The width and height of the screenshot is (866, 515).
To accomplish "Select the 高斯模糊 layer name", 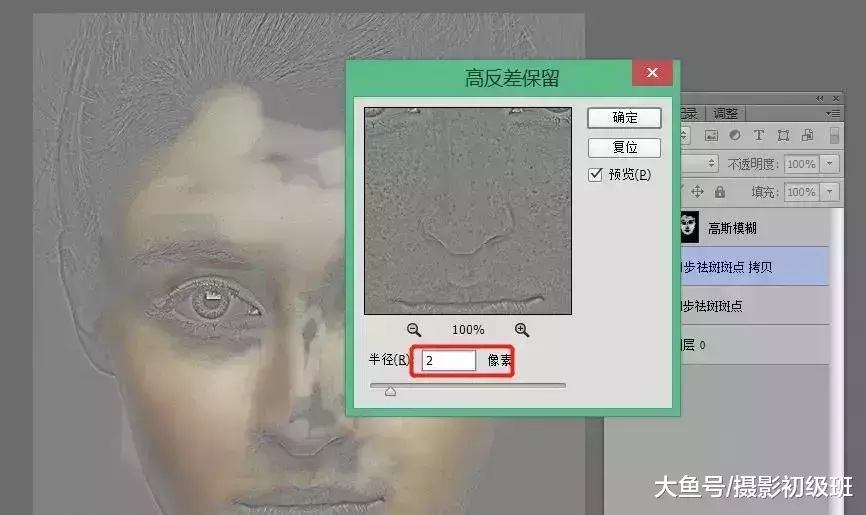I will 732,228.
